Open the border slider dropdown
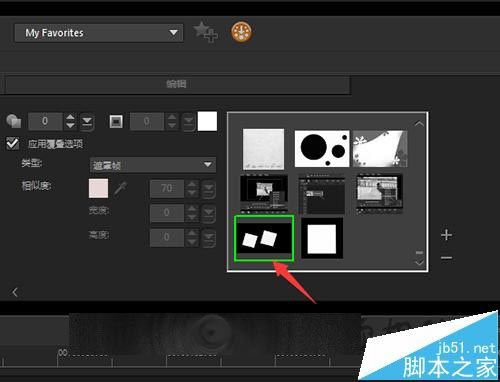The width and height of the screenshot is (500, 382). (x=188, y=121)
